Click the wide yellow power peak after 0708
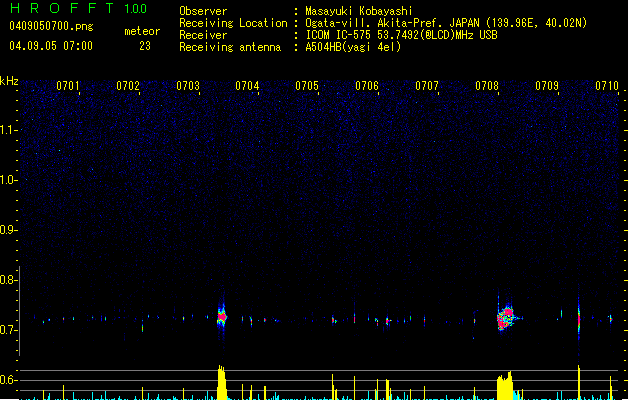The height and width of the screenshot is (400, 629). tap(505, 386)
